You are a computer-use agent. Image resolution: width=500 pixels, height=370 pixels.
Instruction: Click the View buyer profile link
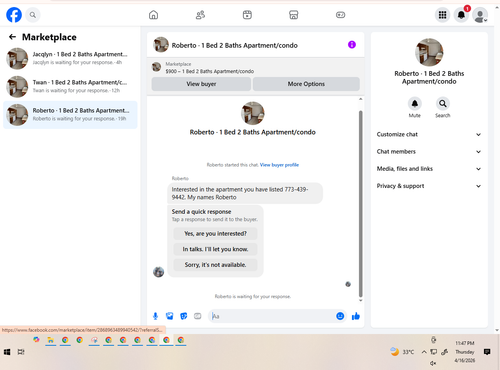279,165
